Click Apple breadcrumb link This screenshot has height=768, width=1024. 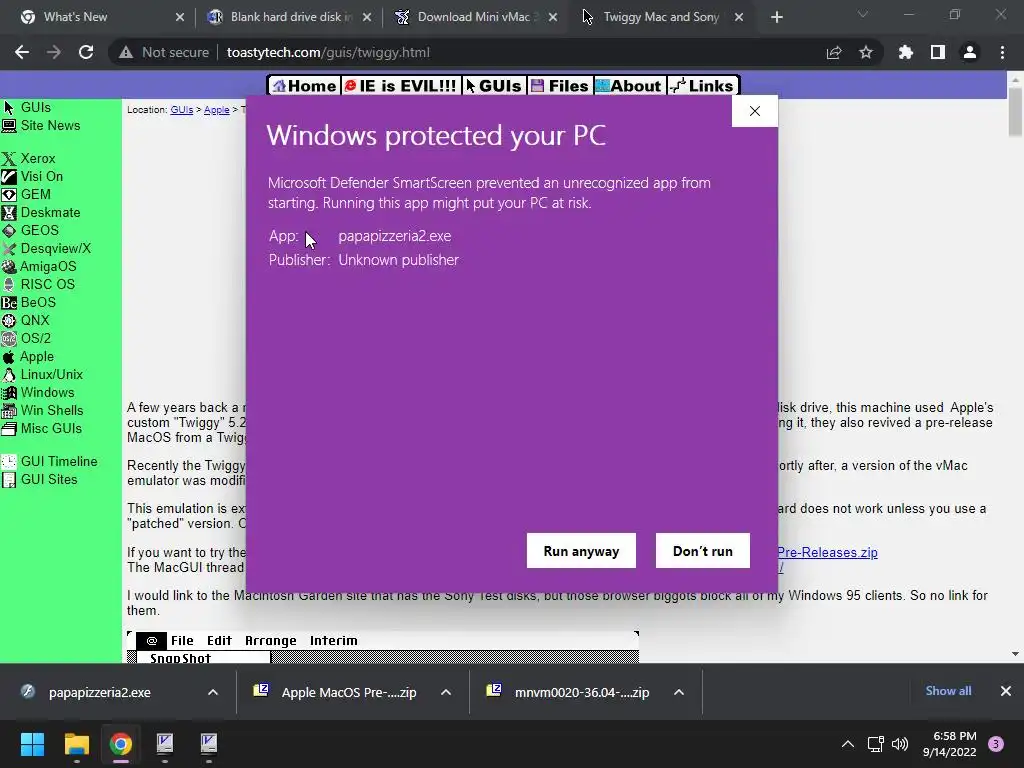click(217, 110)
